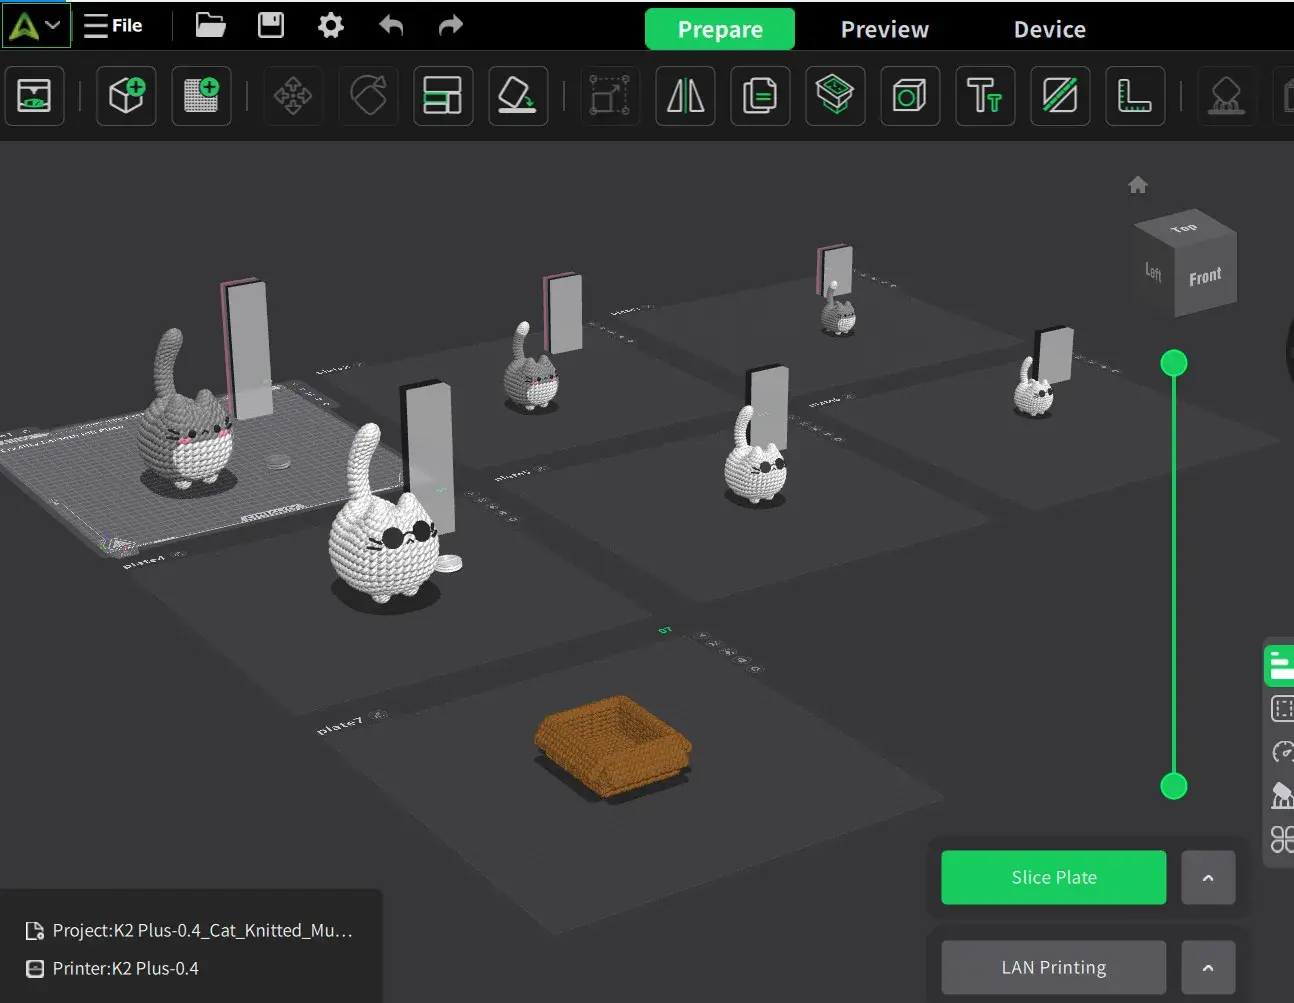Select the Scale tool icon

pyautogui.click(x=610, y=96)
